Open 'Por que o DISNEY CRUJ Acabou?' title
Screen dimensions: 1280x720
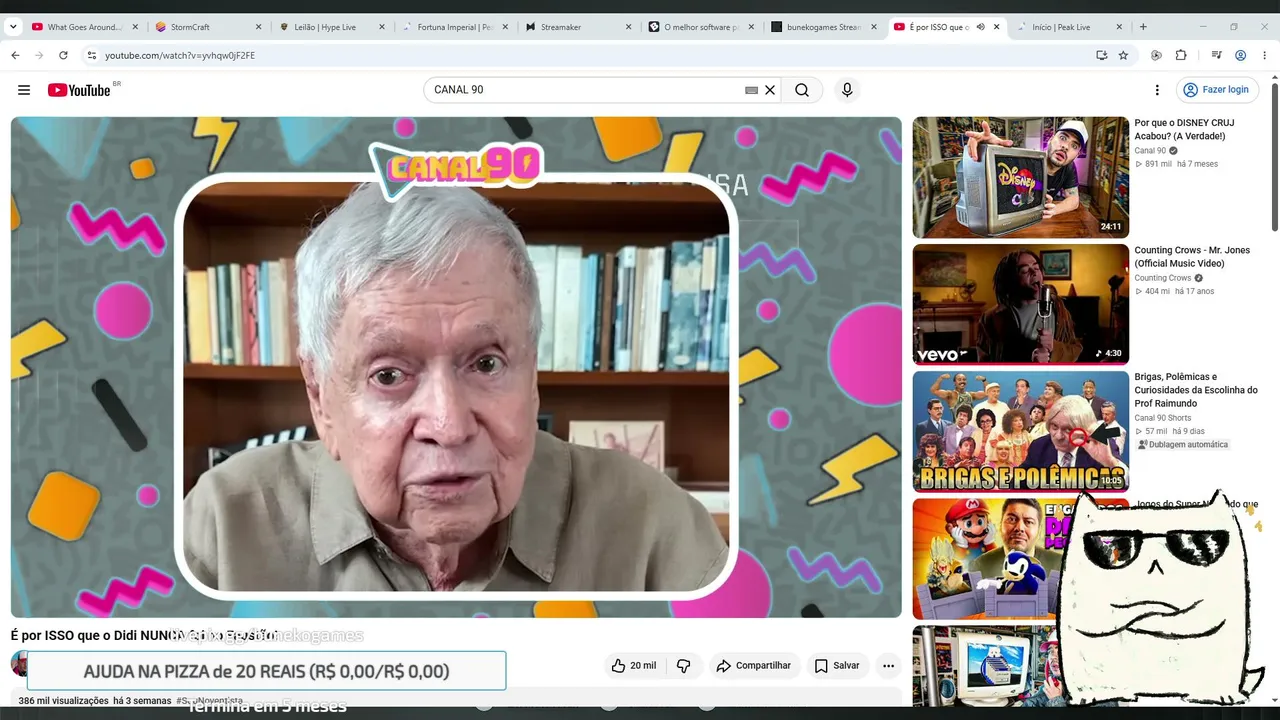1184,130
